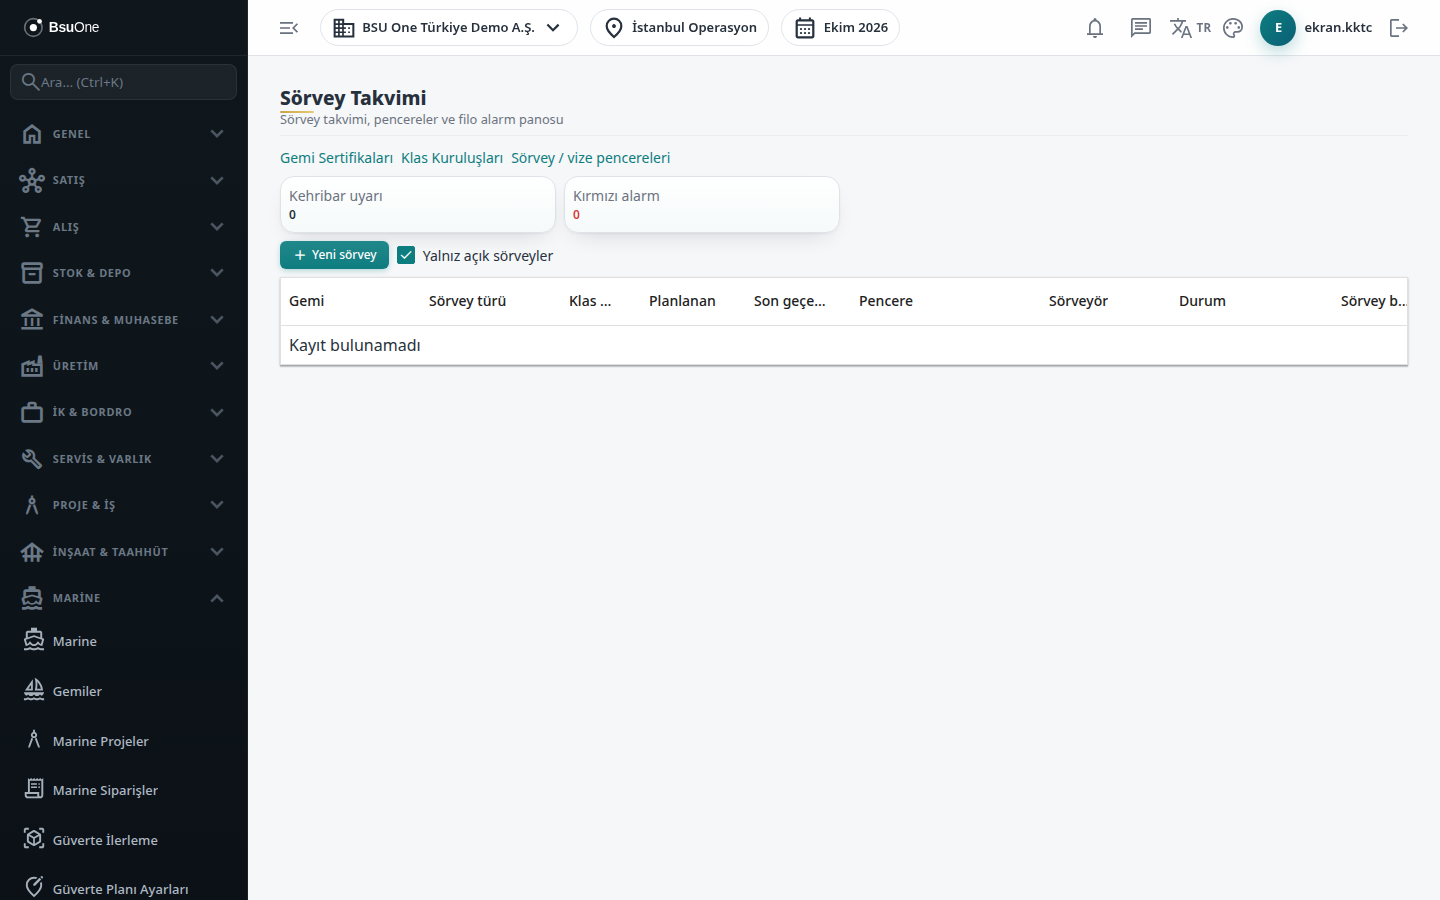Image resolution: width=1440 pixels, height=900 pixels.
Task: Open Marine Projeler in the sidebar
Action: [x=124, y=741]
